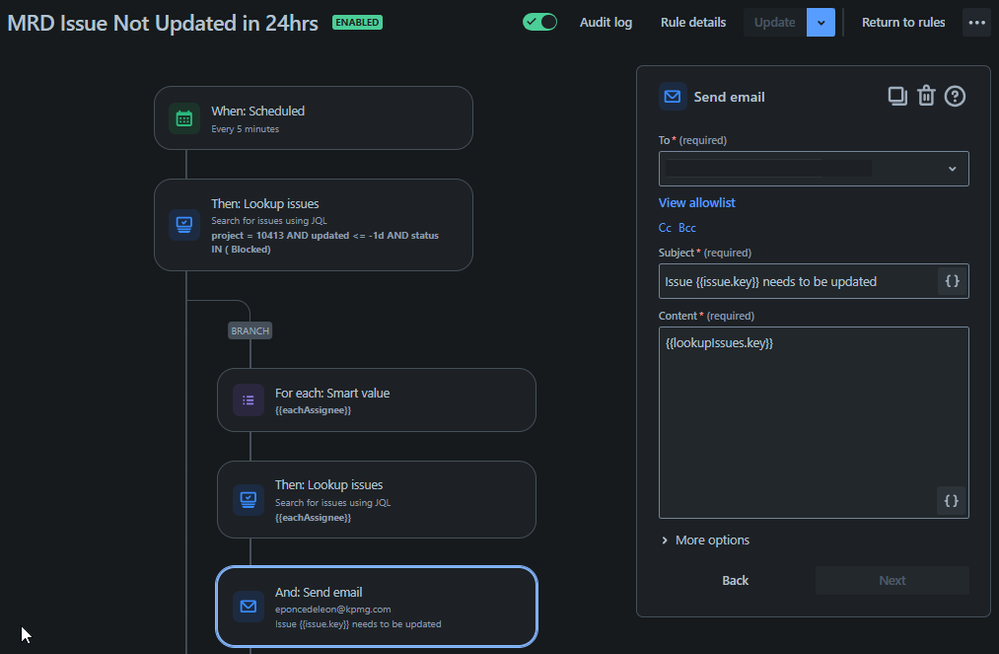This screenshot has width=999, height=654.
Task: Click the Send email icon in the panel header
Action: coord(672,96)
